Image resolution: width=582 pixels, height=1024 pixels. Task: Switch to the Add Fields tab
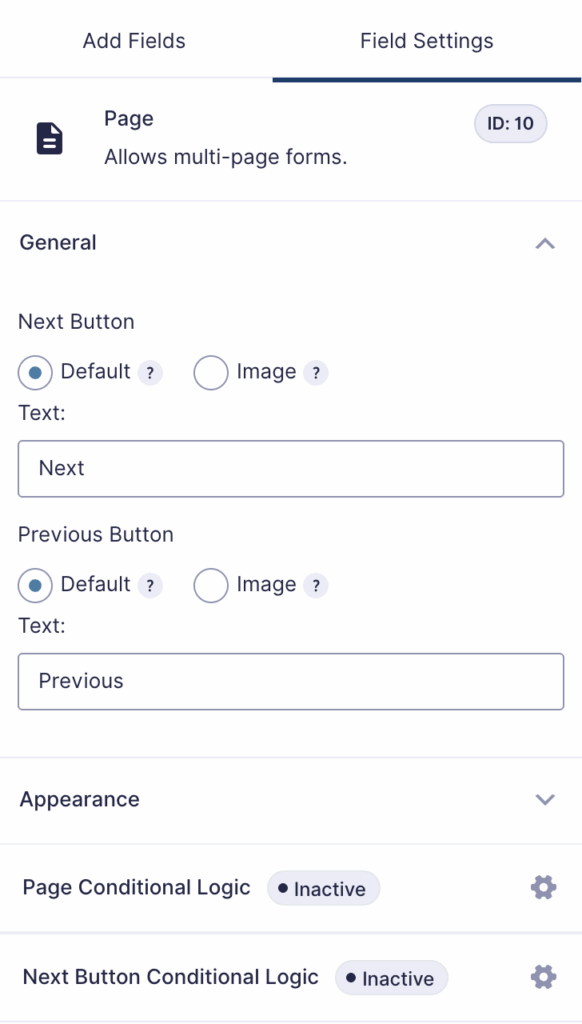(131, 40)
